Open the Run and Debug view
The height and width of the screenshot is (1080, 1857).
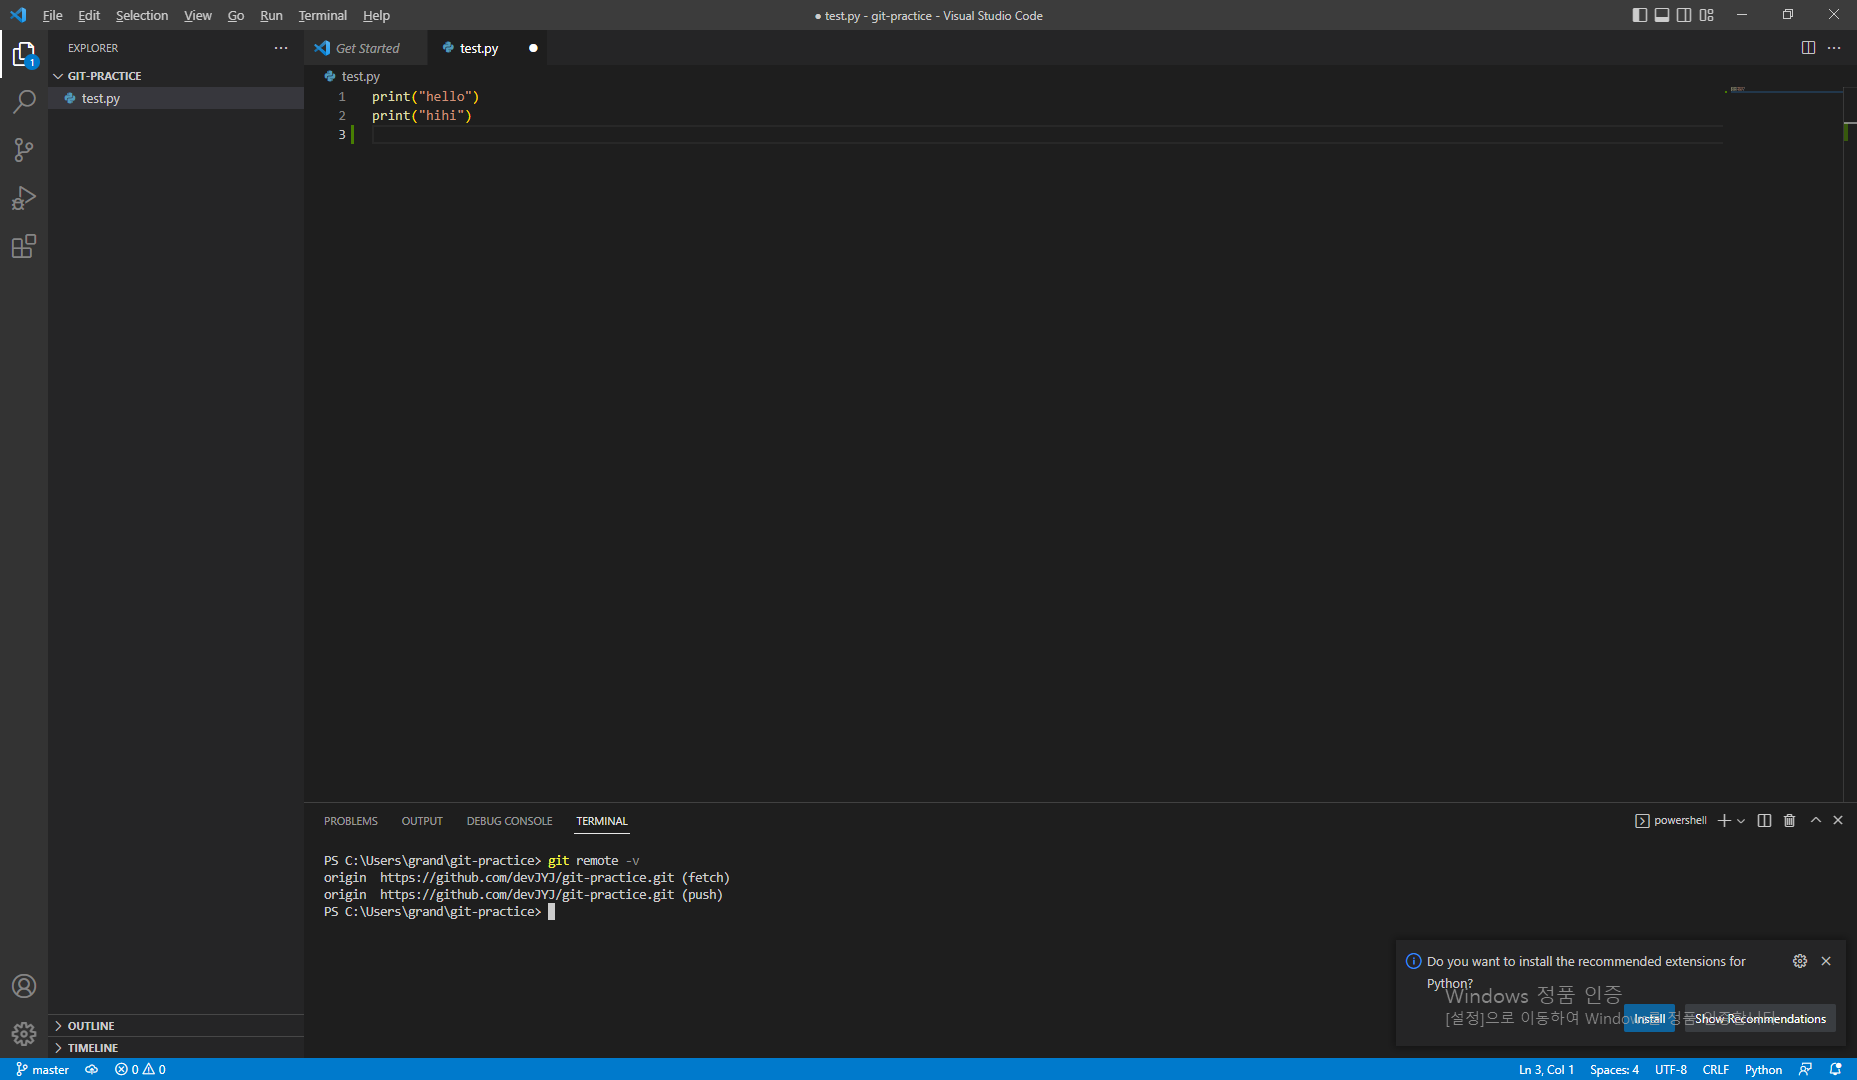pyautogui.click(x=24, y=198)
